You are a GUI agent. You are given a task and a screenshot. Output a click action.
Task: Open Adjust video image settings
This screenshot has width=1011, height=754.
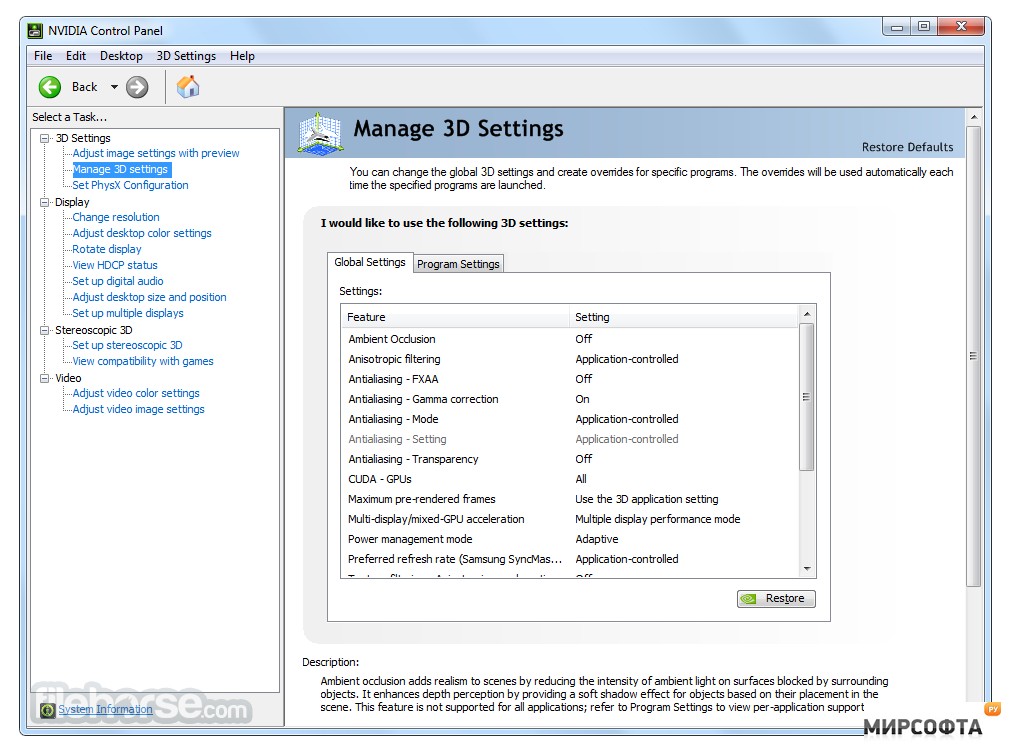(x=138, y=409)
